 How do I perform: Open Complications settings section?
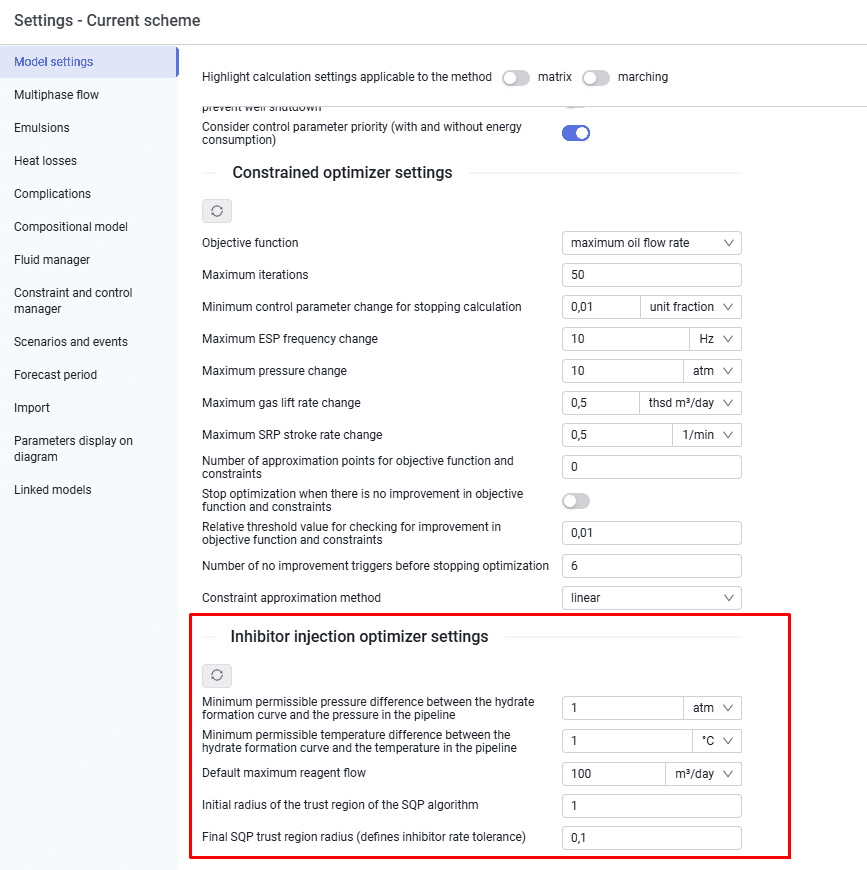coord(89,194)
